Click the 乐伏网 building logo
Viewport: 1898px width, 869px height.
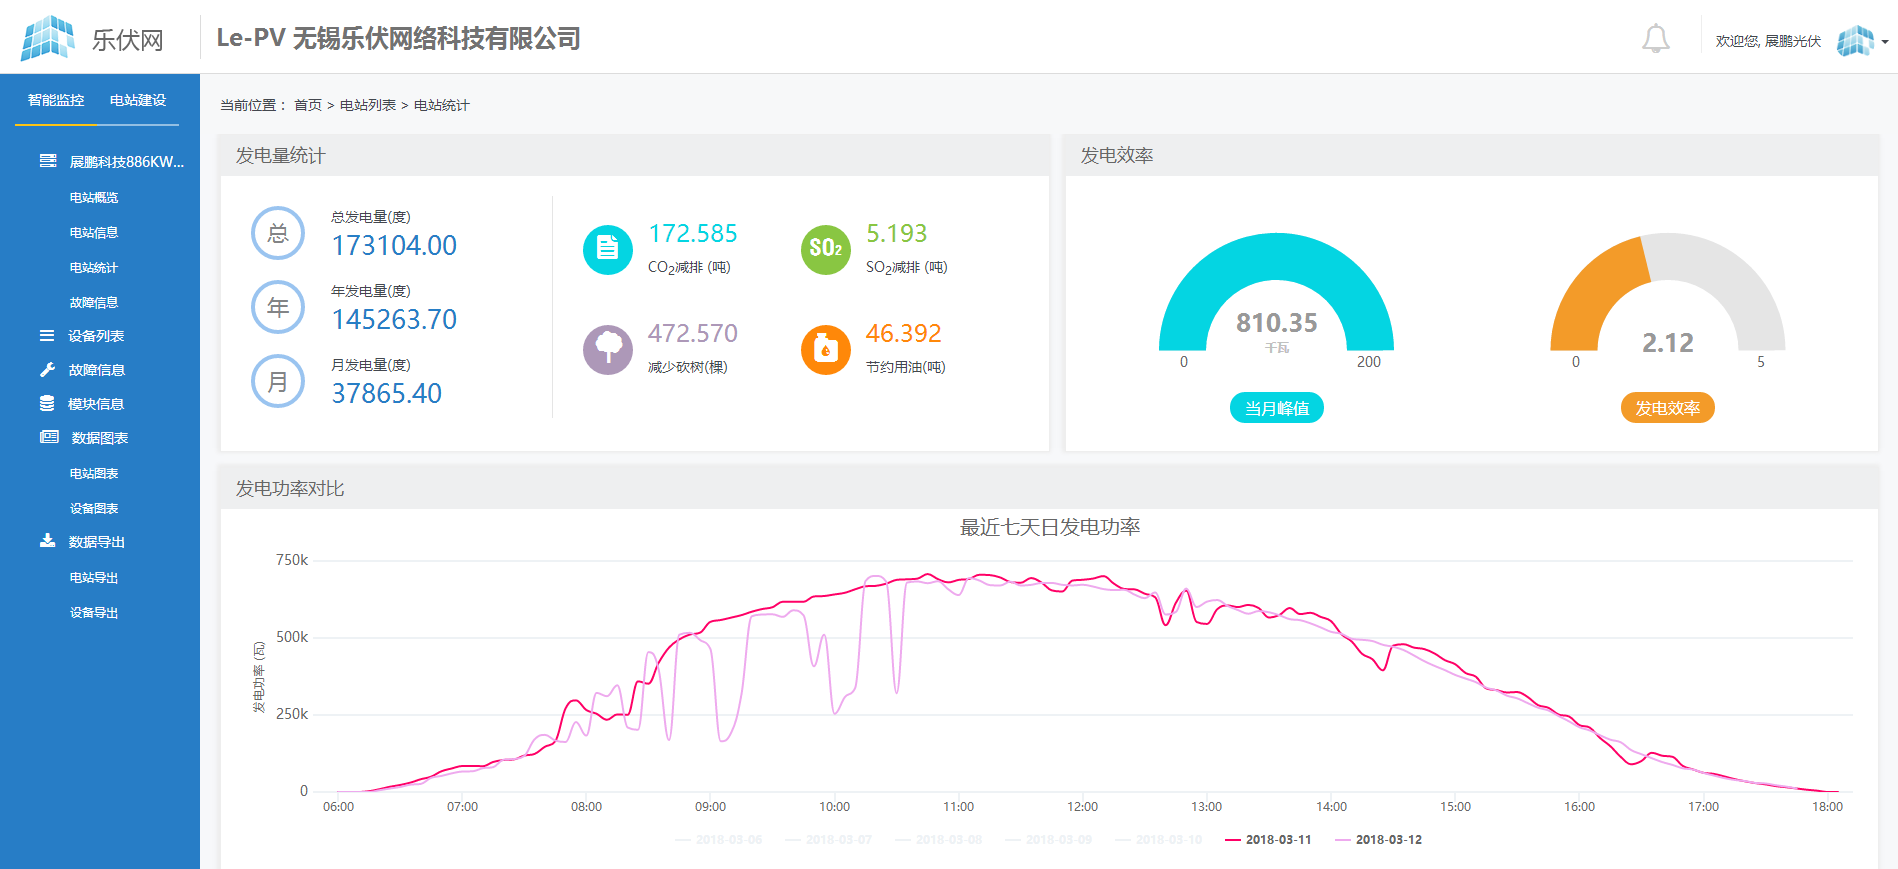47,39
